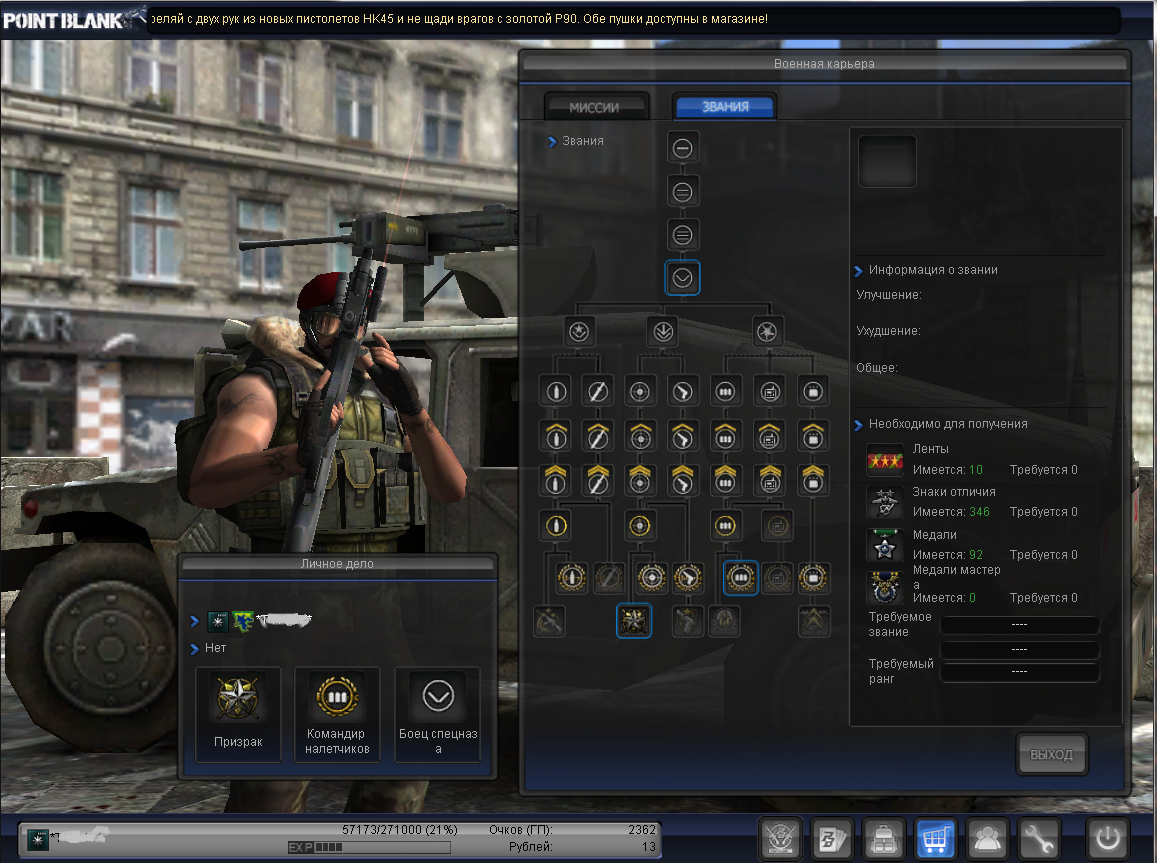Select the plain pack rank icon

click(x=813, y=392)
